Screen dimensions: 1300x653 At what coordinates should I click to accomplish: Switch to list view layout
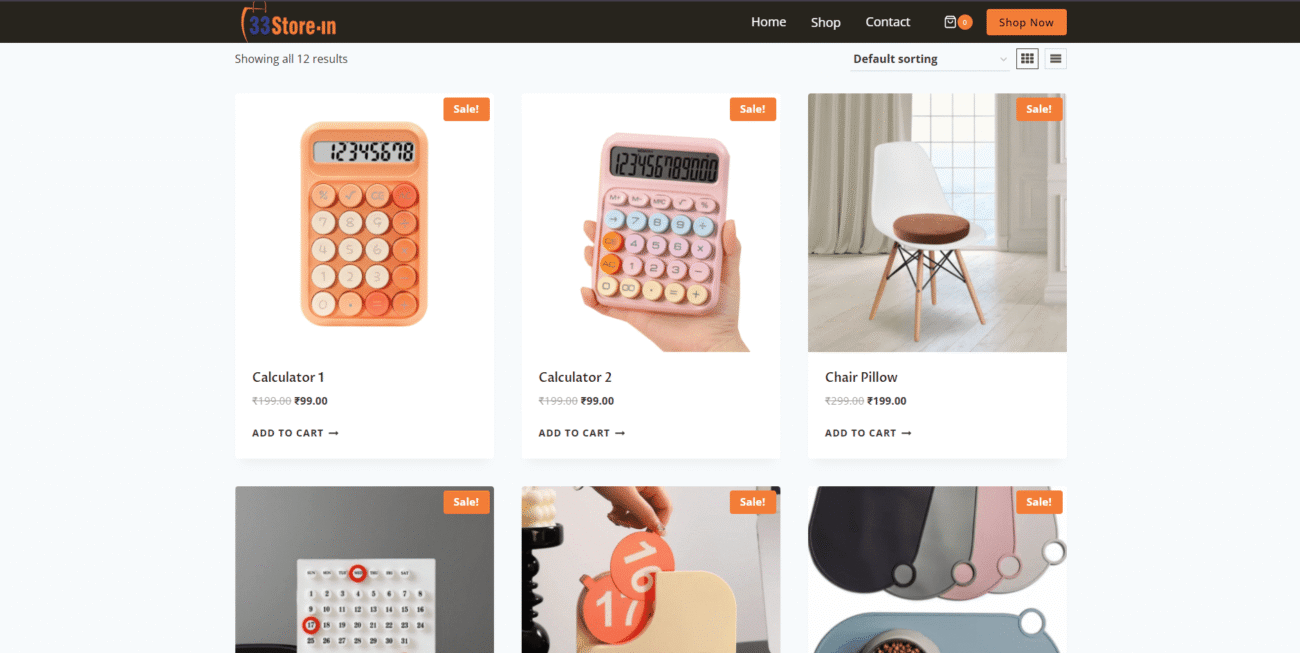tap(1055, 59)
